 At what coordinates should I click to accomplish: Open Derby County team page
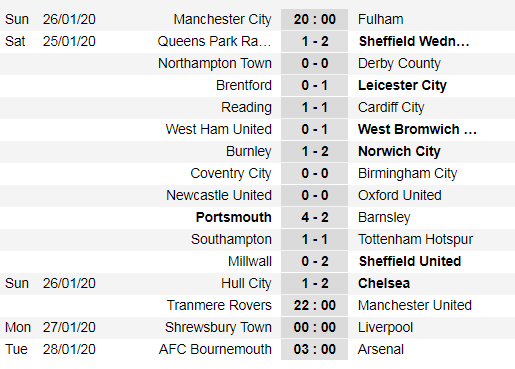coord(399,63)
